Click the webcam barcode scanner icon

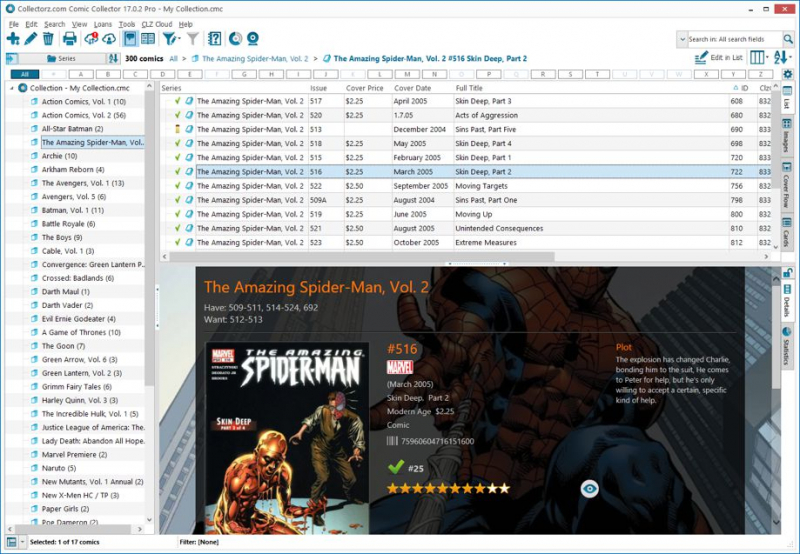[253, 39]
